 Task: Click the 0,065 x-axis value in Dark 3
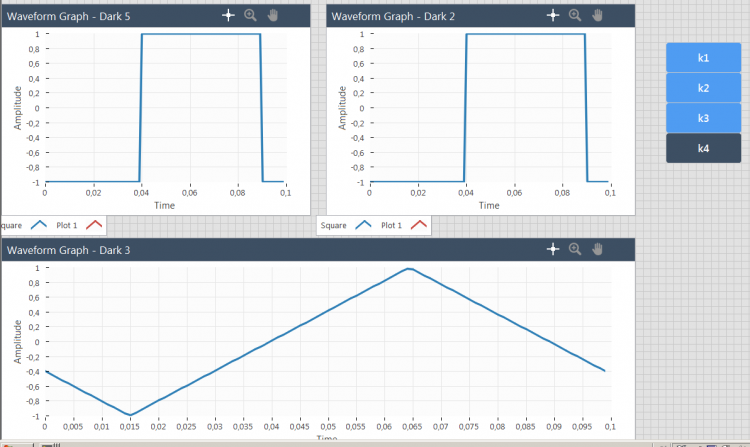(x=412, y=426)
